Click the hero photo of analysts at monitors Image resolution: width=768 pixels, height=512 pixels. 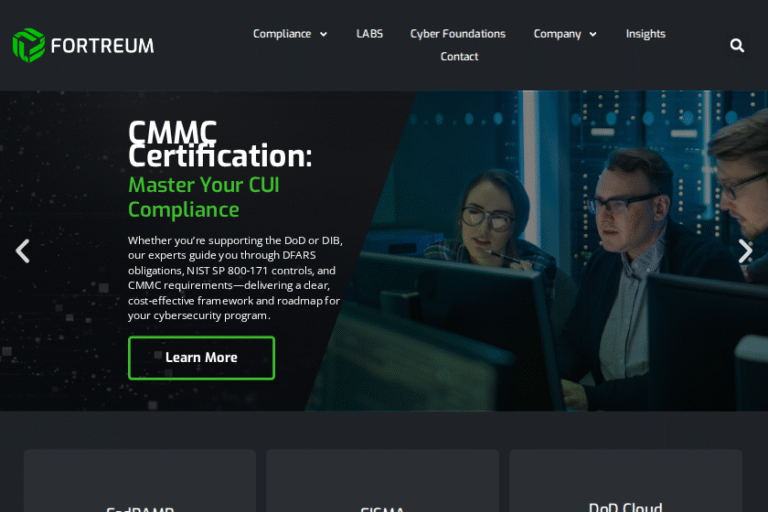pos(580,250)
